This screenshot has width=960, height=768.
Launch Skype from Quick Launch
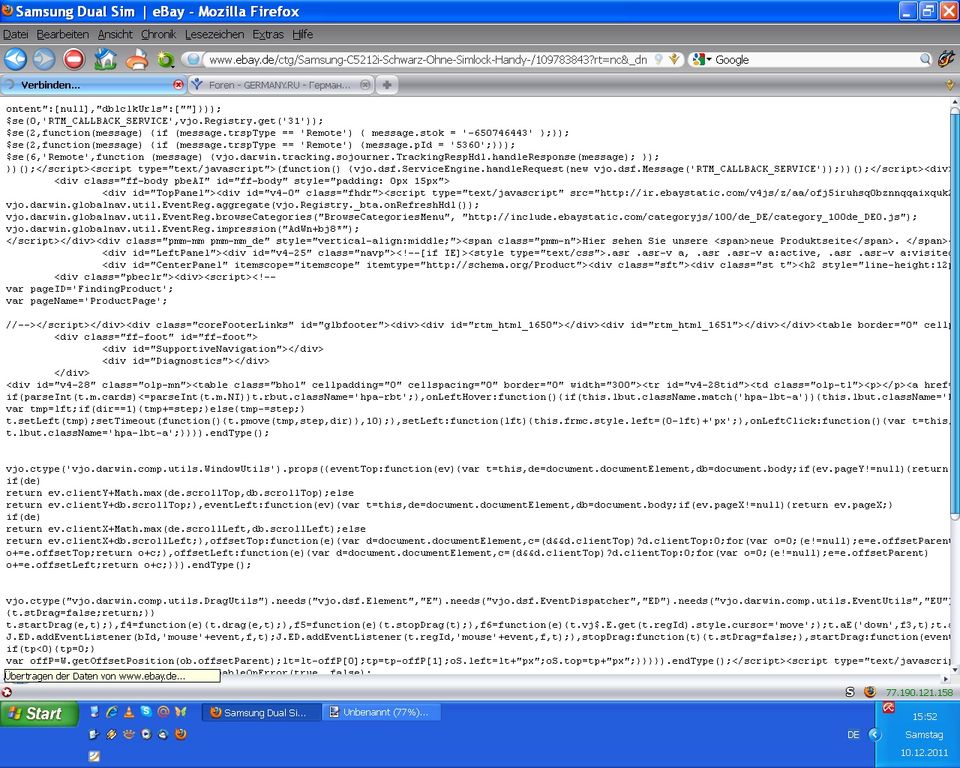pos(146,712)
